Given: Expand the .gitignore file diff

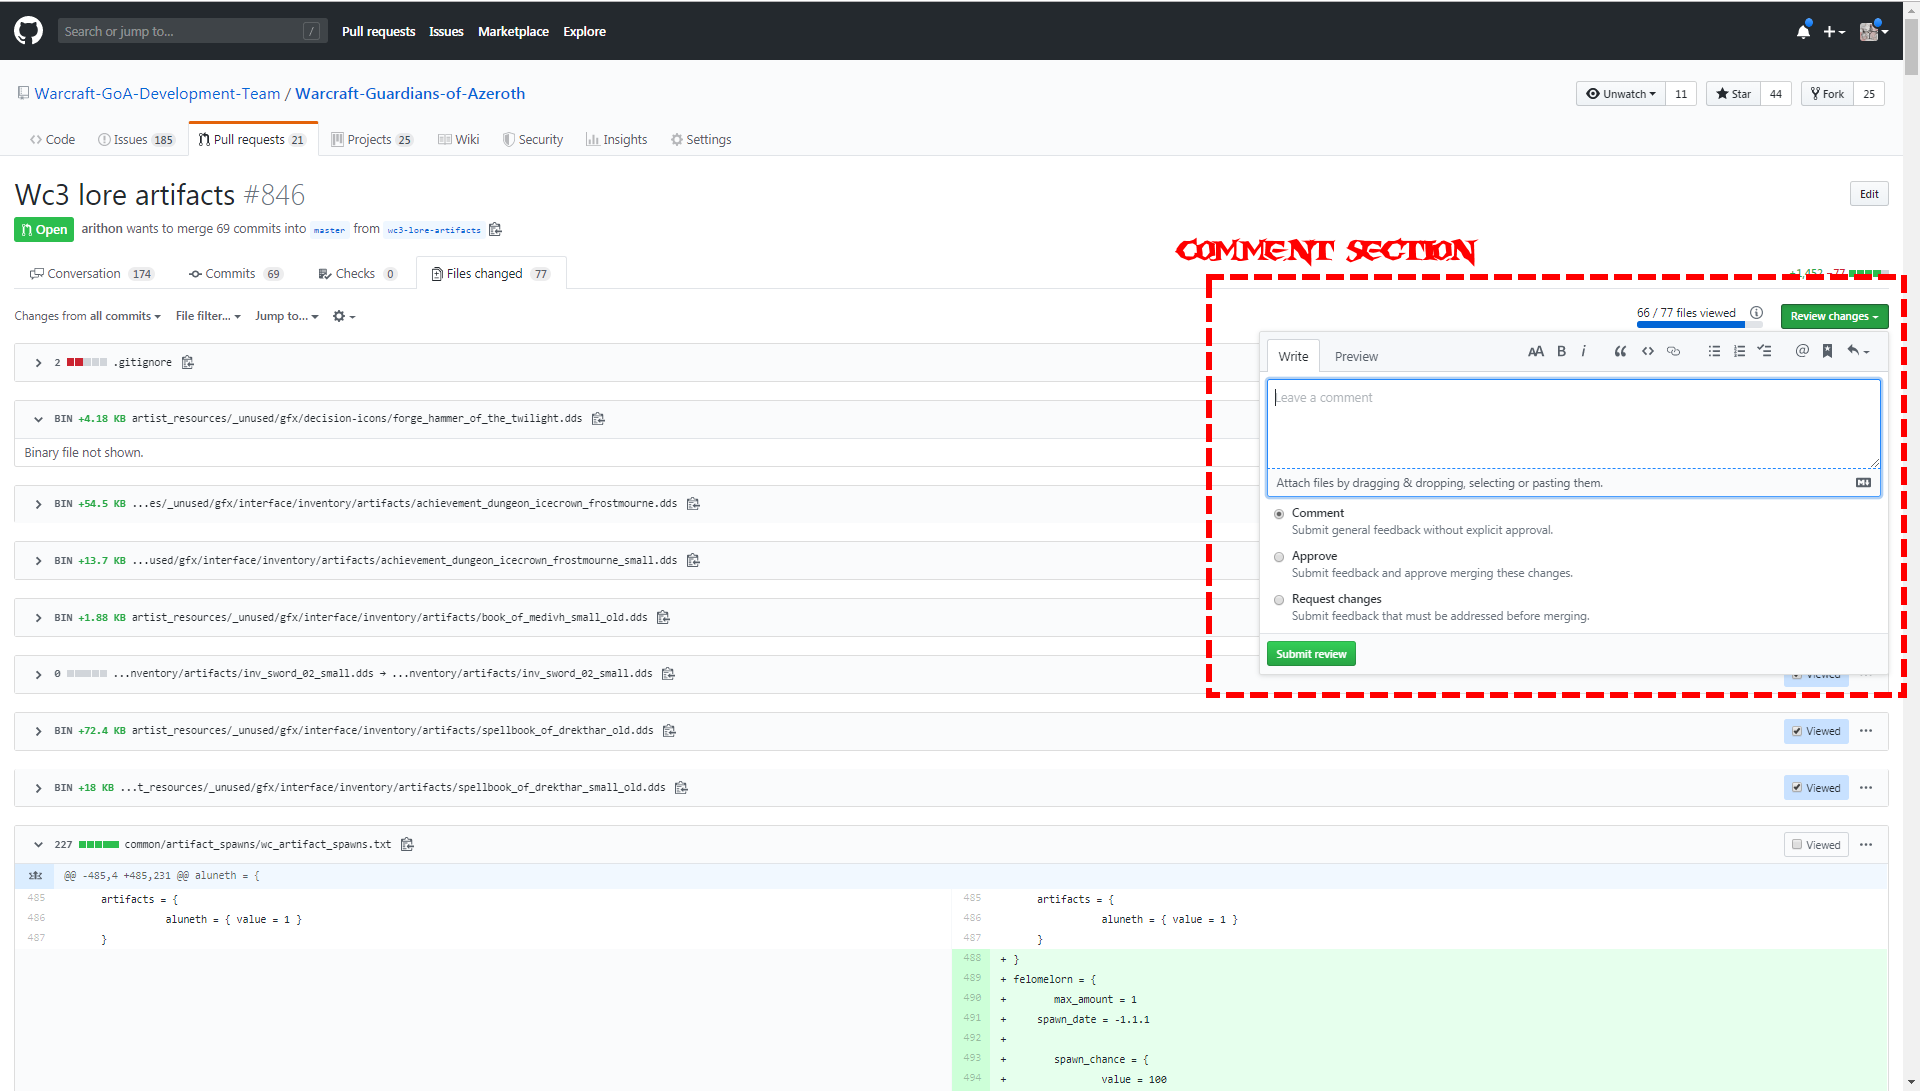Looking at the screenshot, I should [x=38, y=363].
